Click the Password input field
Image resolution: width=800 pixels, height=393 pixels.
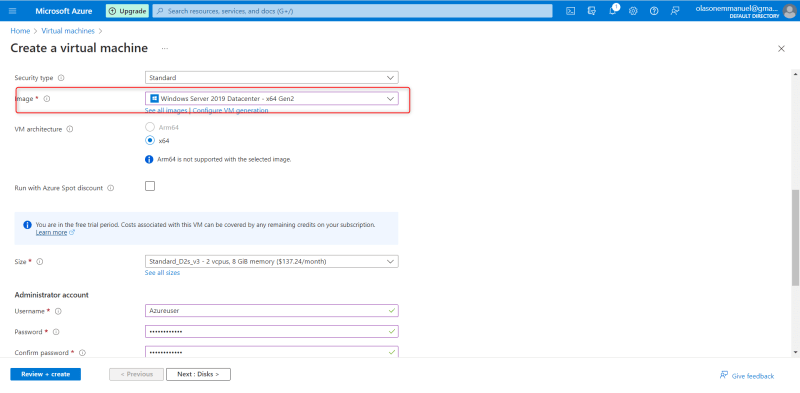click(271, 331)
